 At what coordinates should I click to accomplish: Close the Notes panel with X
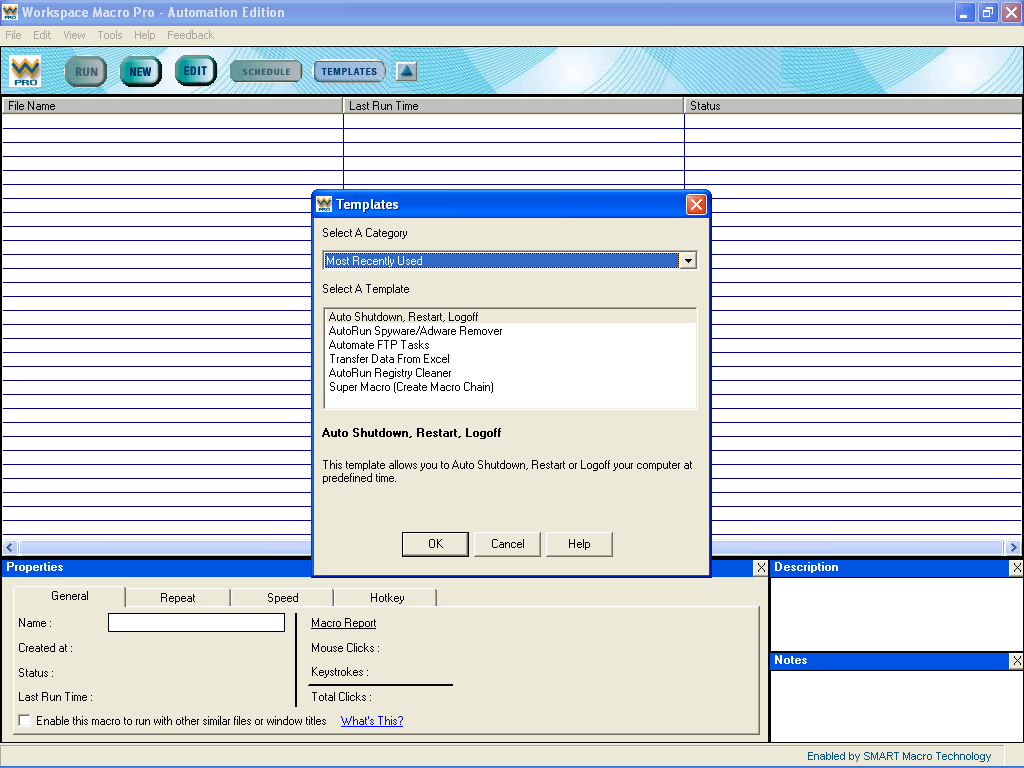(1016, 661)
